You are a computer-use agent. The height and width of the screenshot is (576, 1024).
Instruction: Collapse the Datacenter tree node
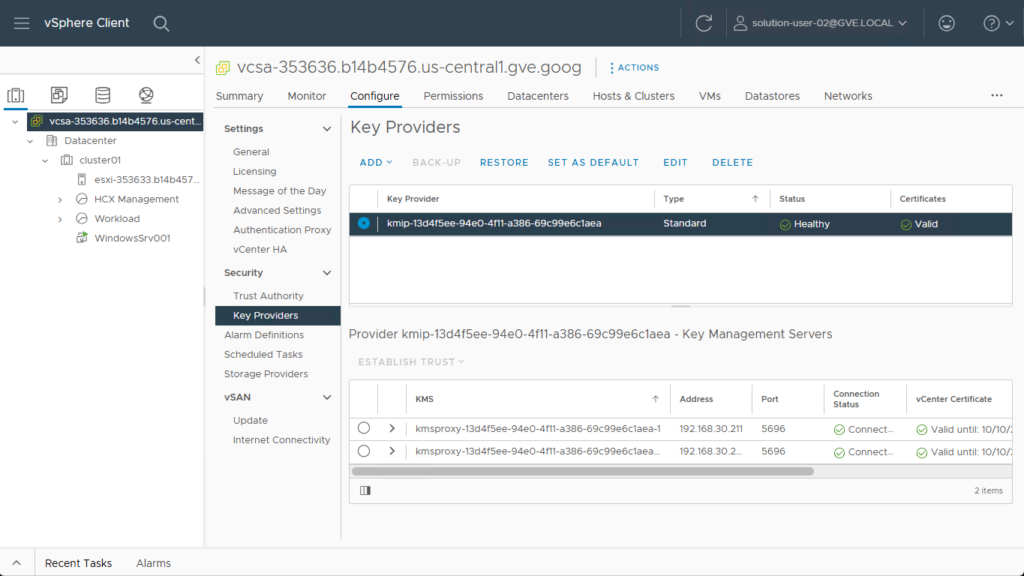tap(30, 141)
